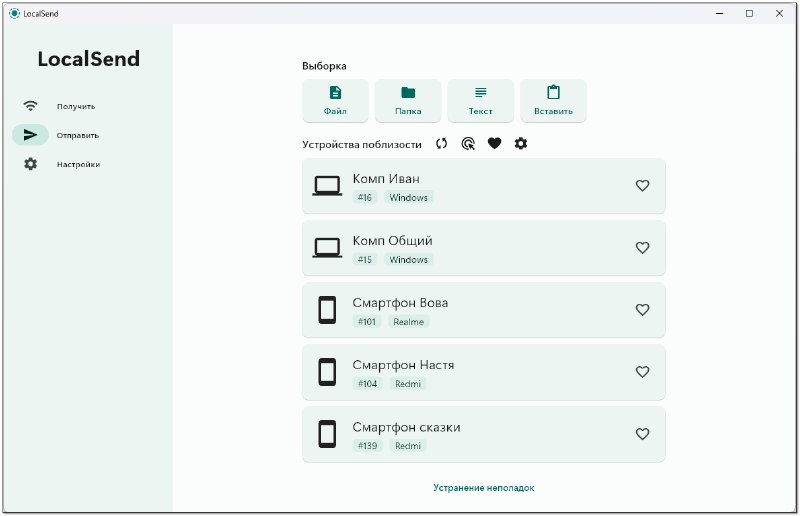This screenshot has width=800, height=516.
Task: Favorite the Смартфон Вова device
Action: click(642, 310)
